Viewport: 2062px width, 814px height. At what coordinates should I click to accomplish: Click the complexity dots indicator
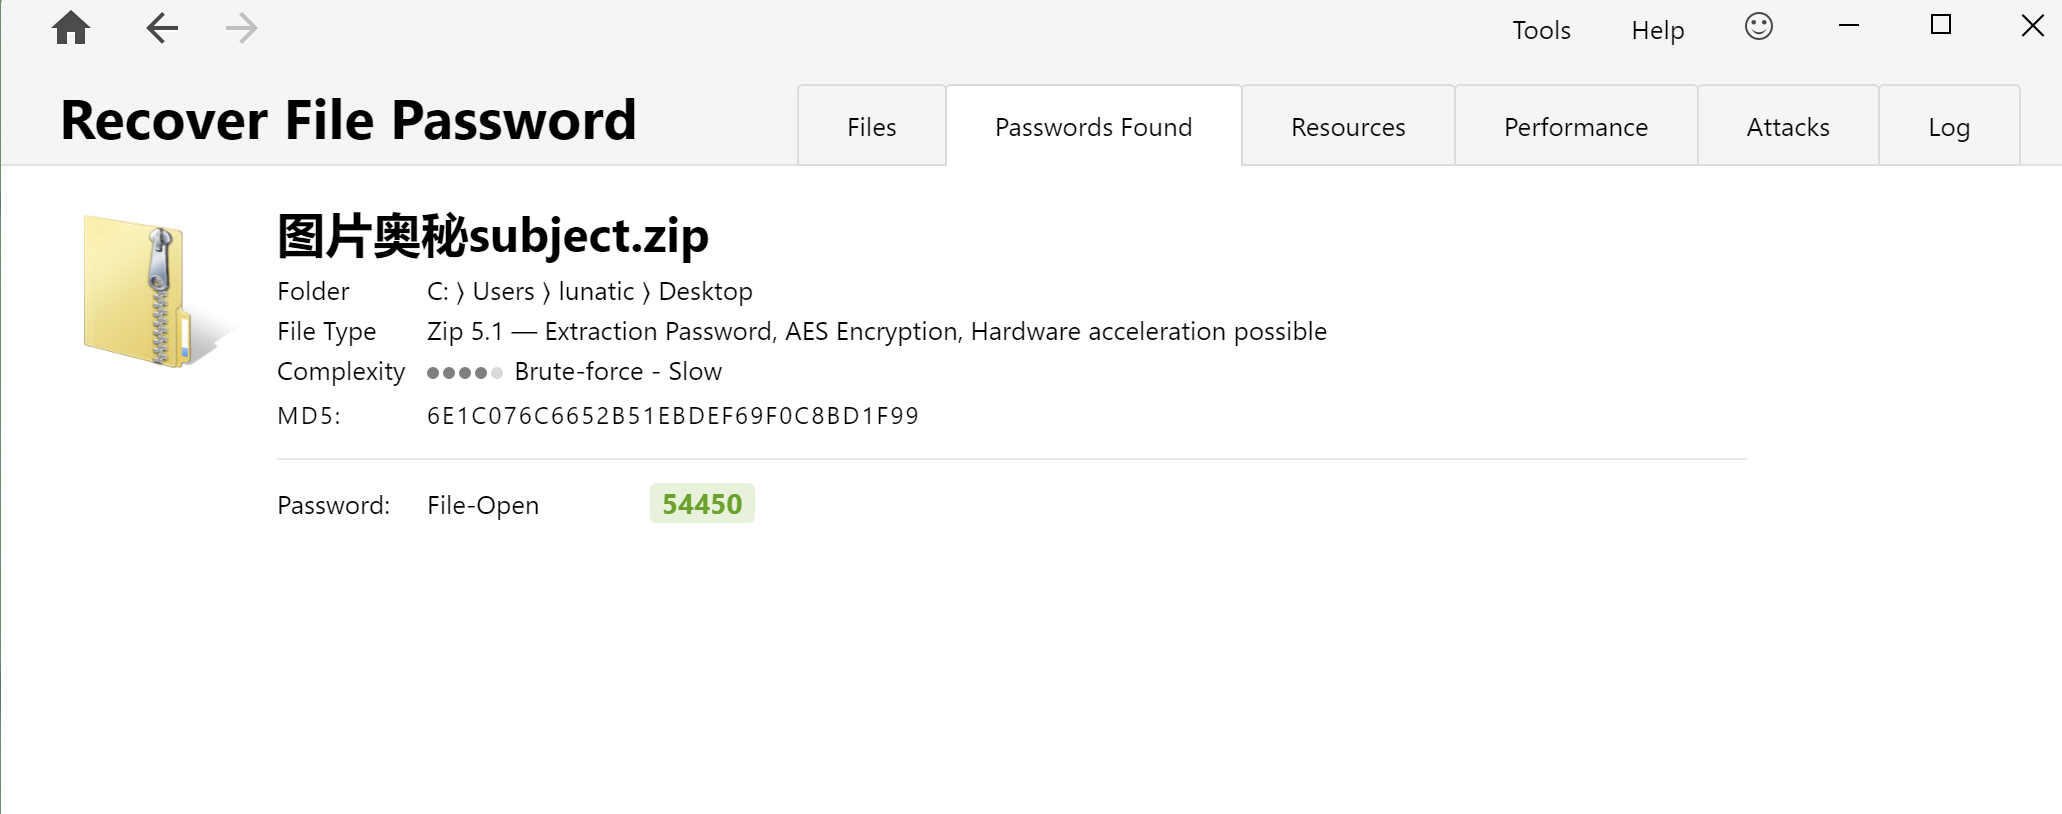(x=464, y=373)
